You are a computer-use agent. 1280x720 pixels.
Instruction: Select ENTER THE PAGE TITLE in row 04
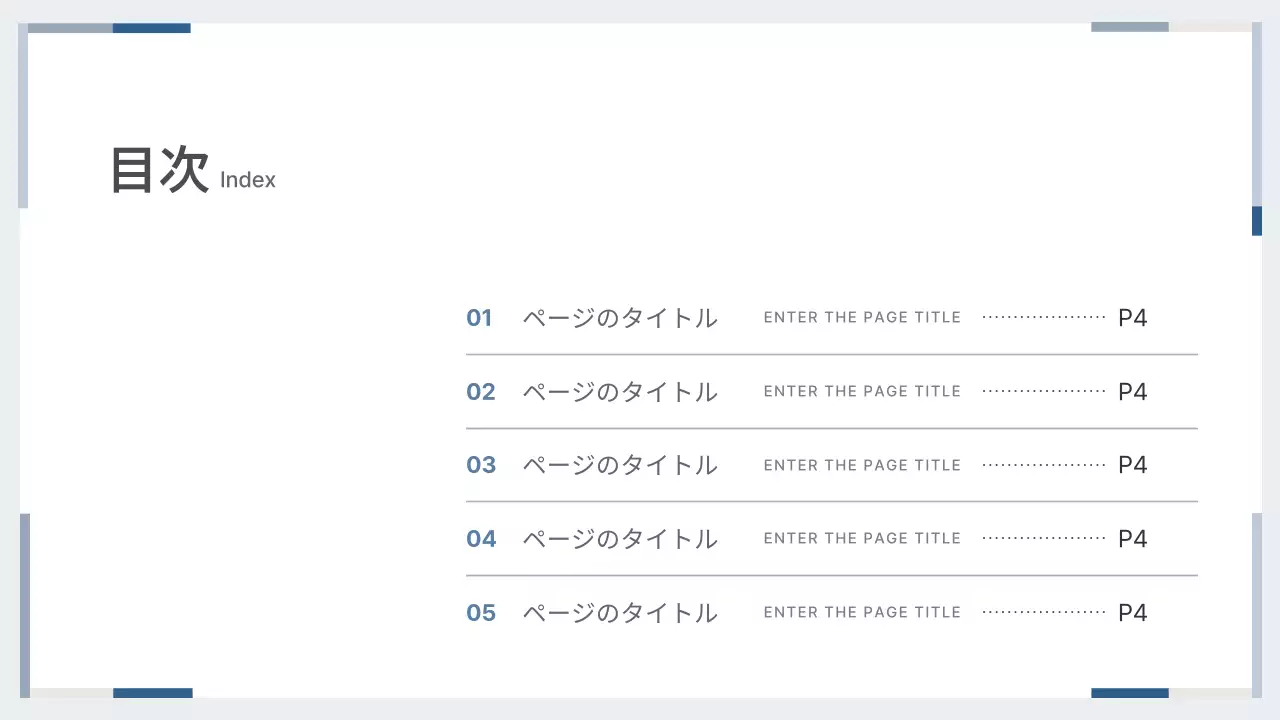coord(862,539)
